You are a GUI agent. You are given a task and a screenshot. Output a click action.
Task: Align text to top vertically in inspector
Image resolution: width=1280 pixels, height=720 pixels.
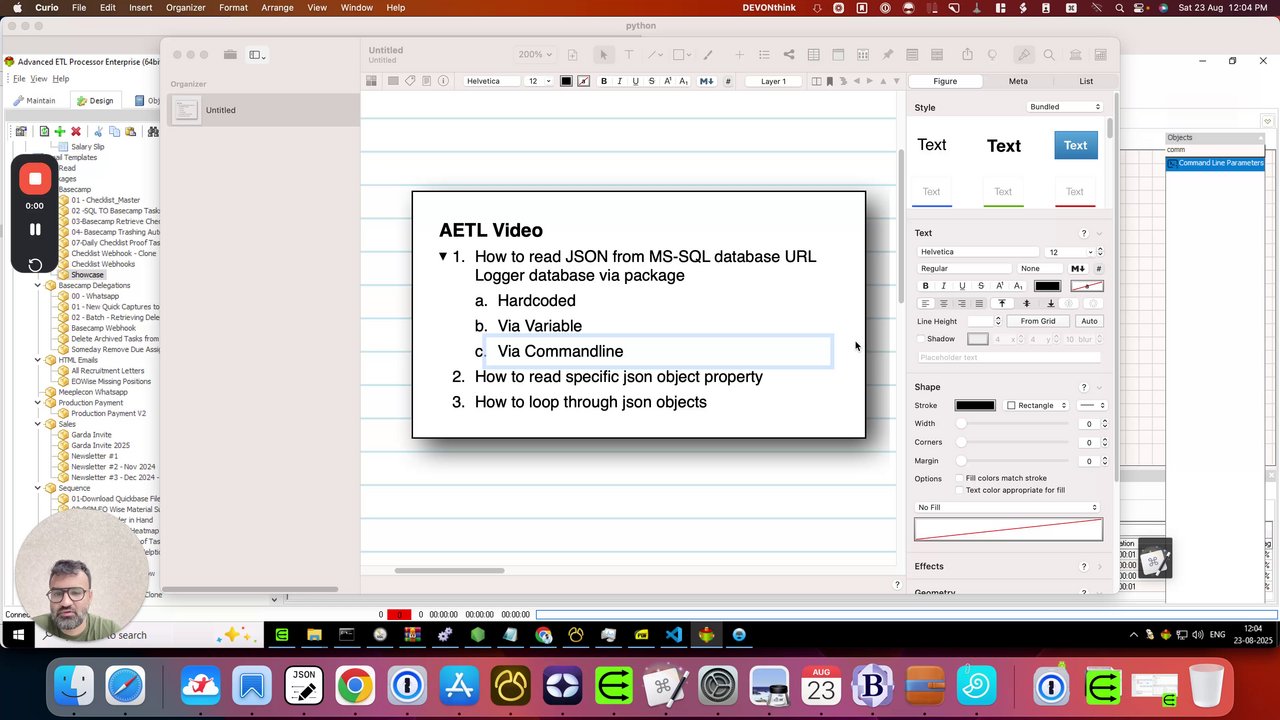point(1002,303)
